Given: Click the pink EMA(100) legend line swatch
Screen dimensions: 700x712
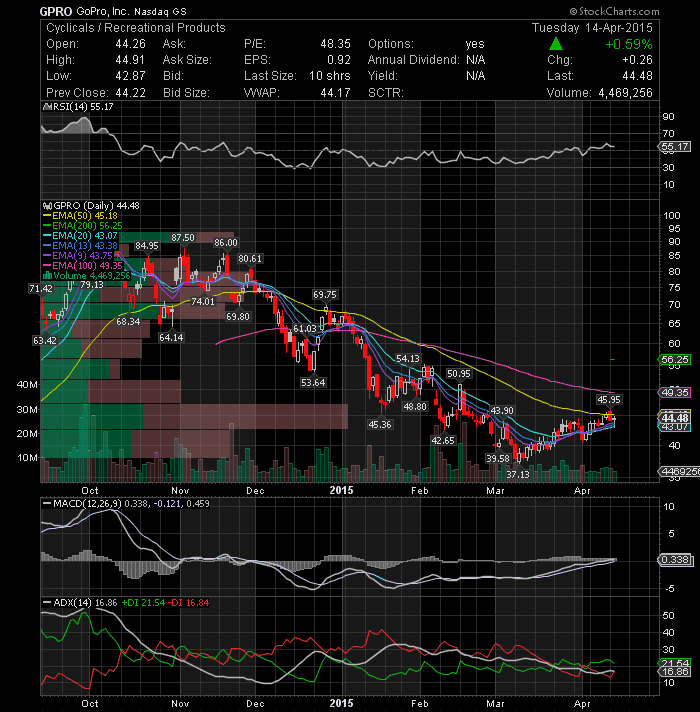Looking at the screenshot, I should pyautogui.click(x=47, y=266).
